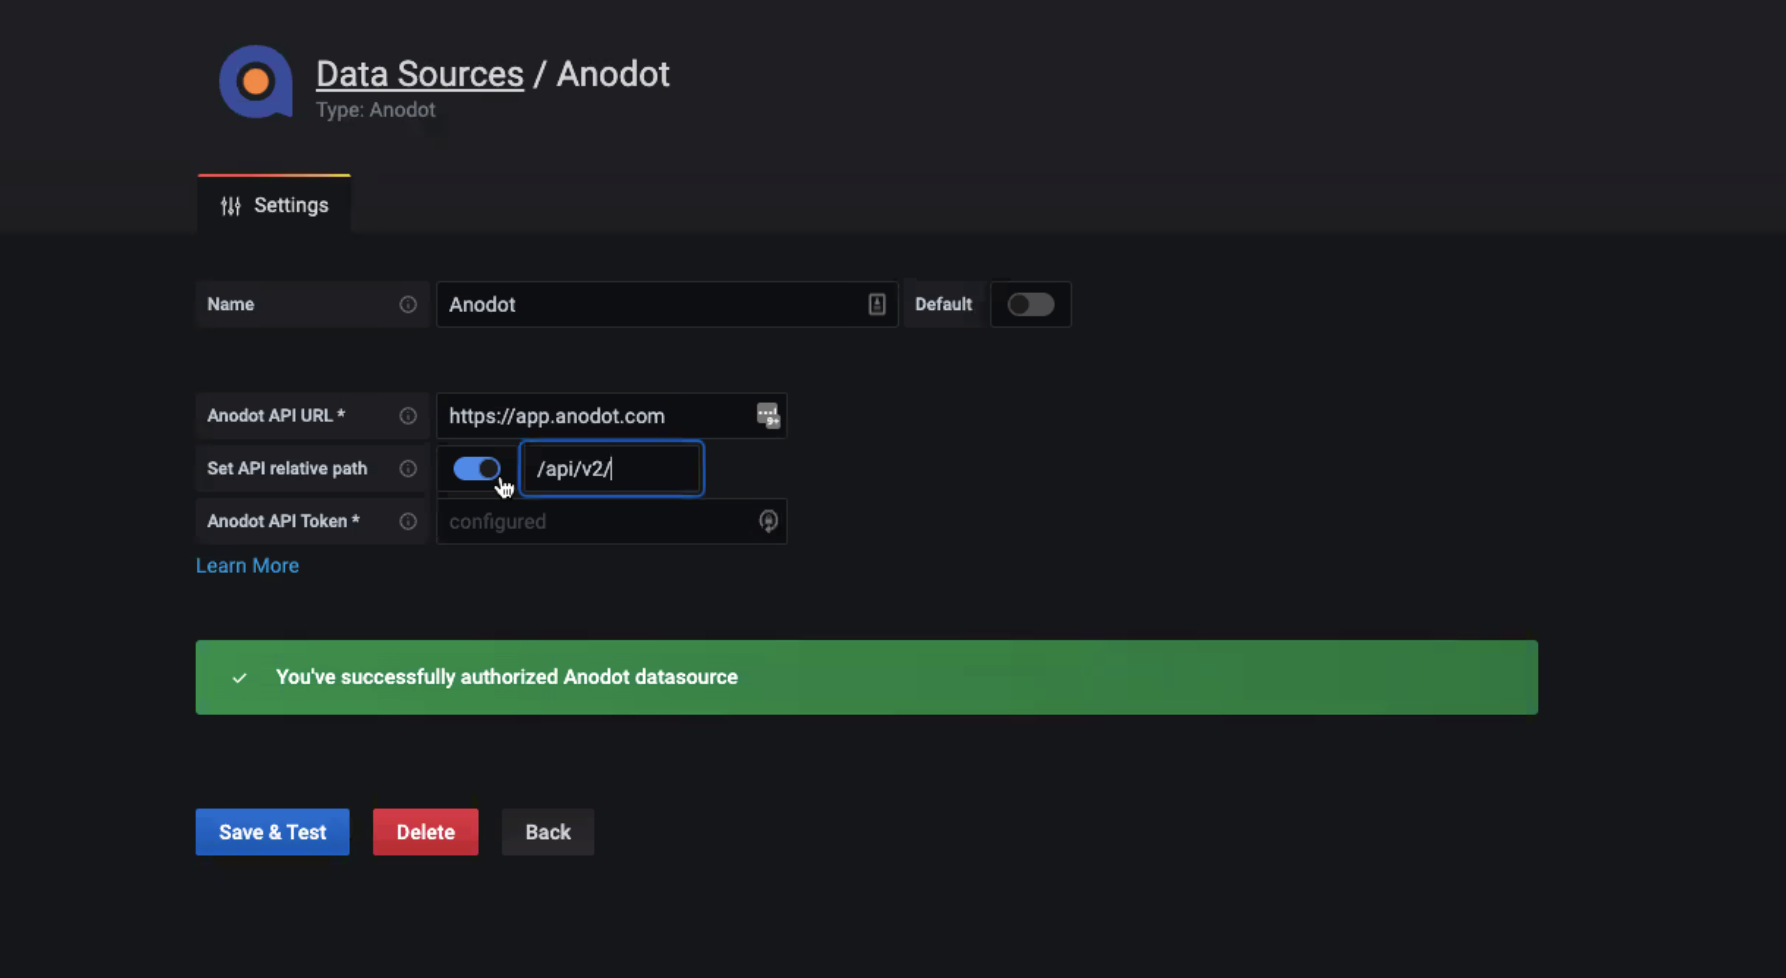Click the Anodot logo icon
The image size is (1786, 978).
[256, 82]
